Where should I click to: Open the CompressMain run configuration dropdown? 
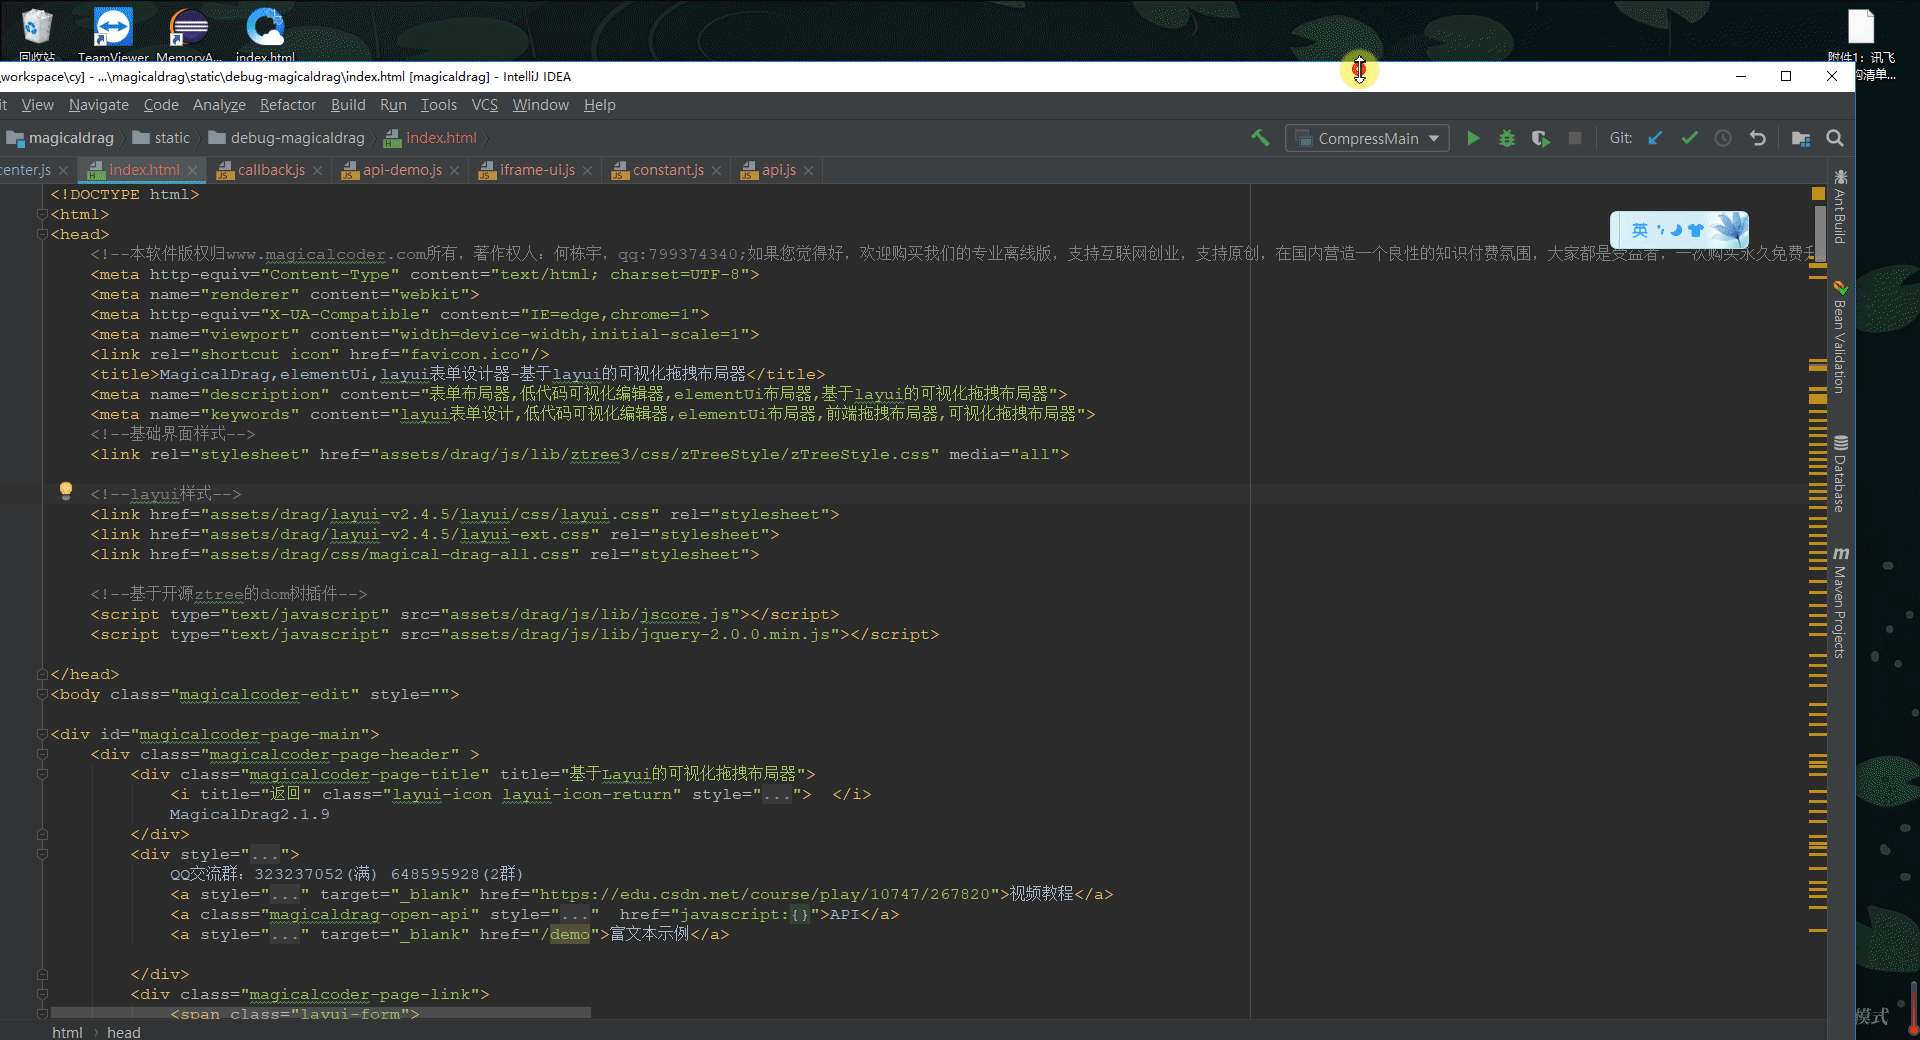1367,138
